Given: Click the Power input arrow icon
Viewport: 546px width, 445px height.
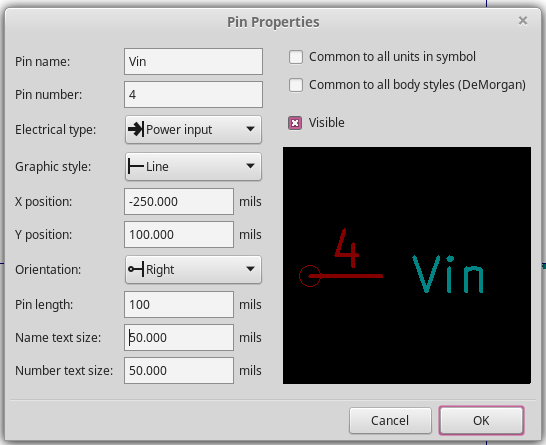Looking at the screenshot, I should (x=136, y=130).
